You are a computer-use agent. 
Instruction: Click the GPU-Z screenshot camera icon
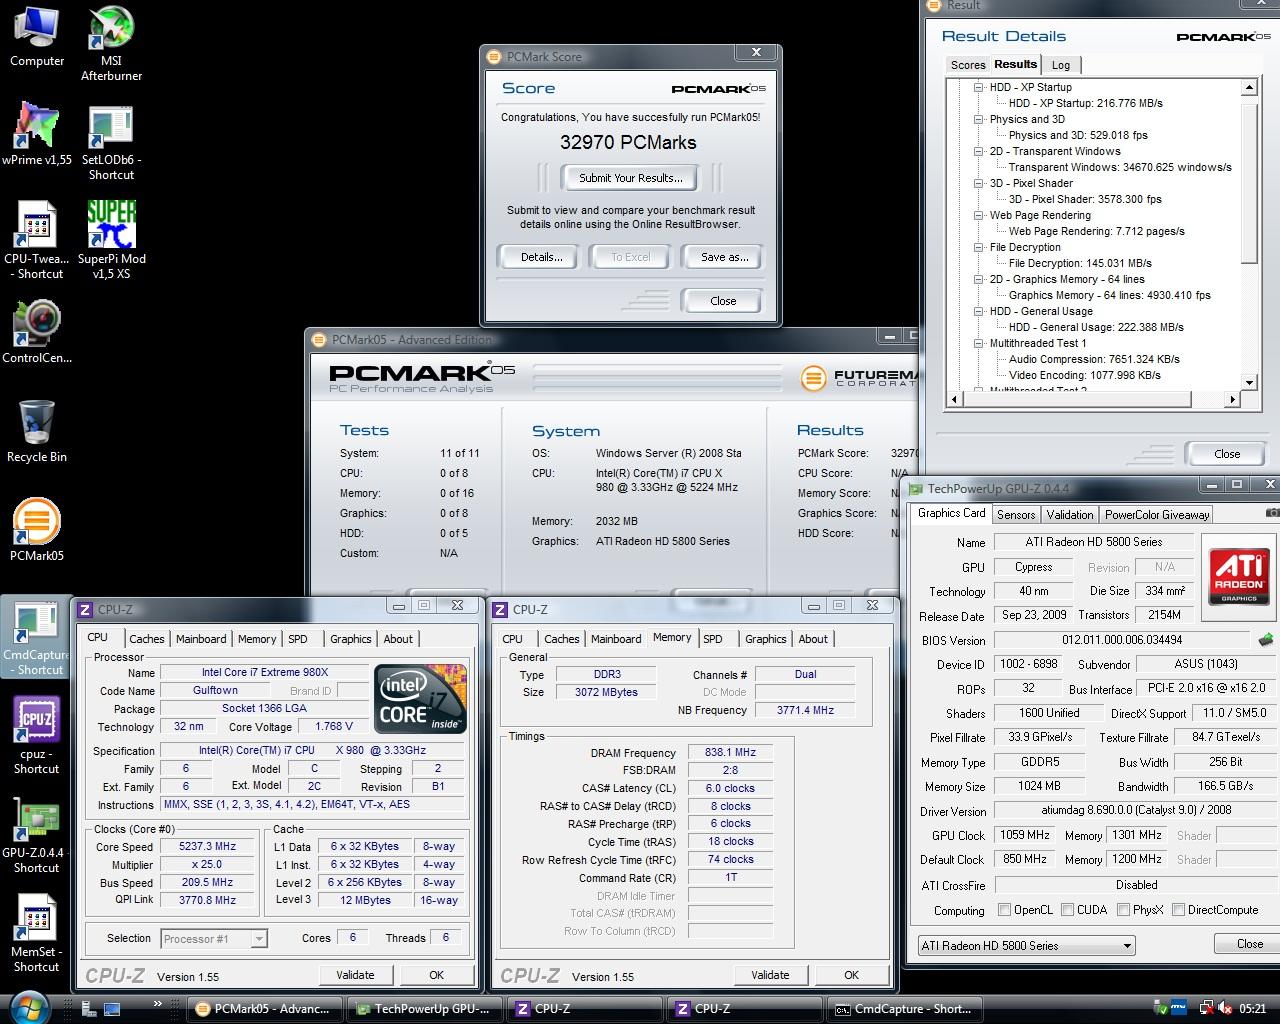(1272, 513)
